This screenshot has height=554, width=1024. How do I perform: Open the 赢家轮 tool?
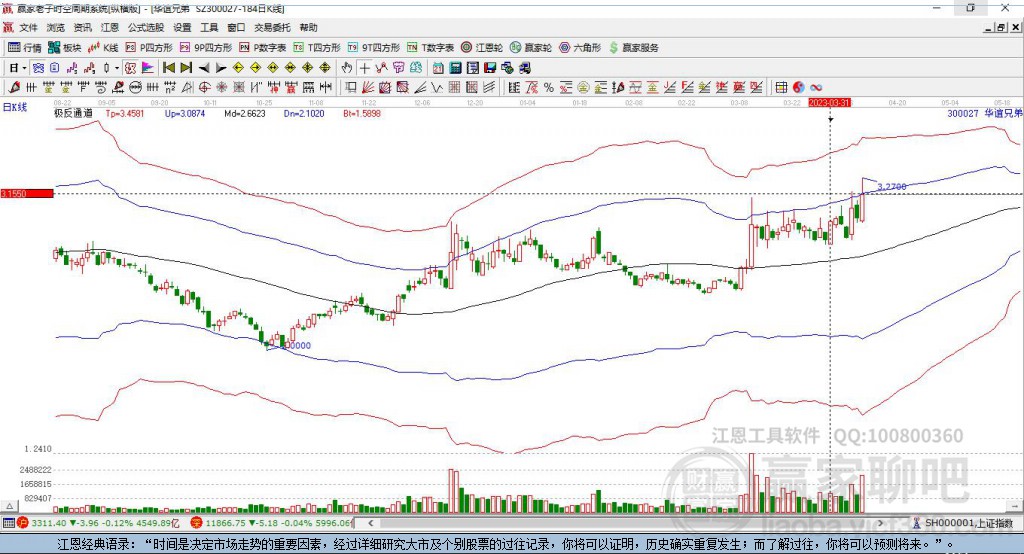531,48
